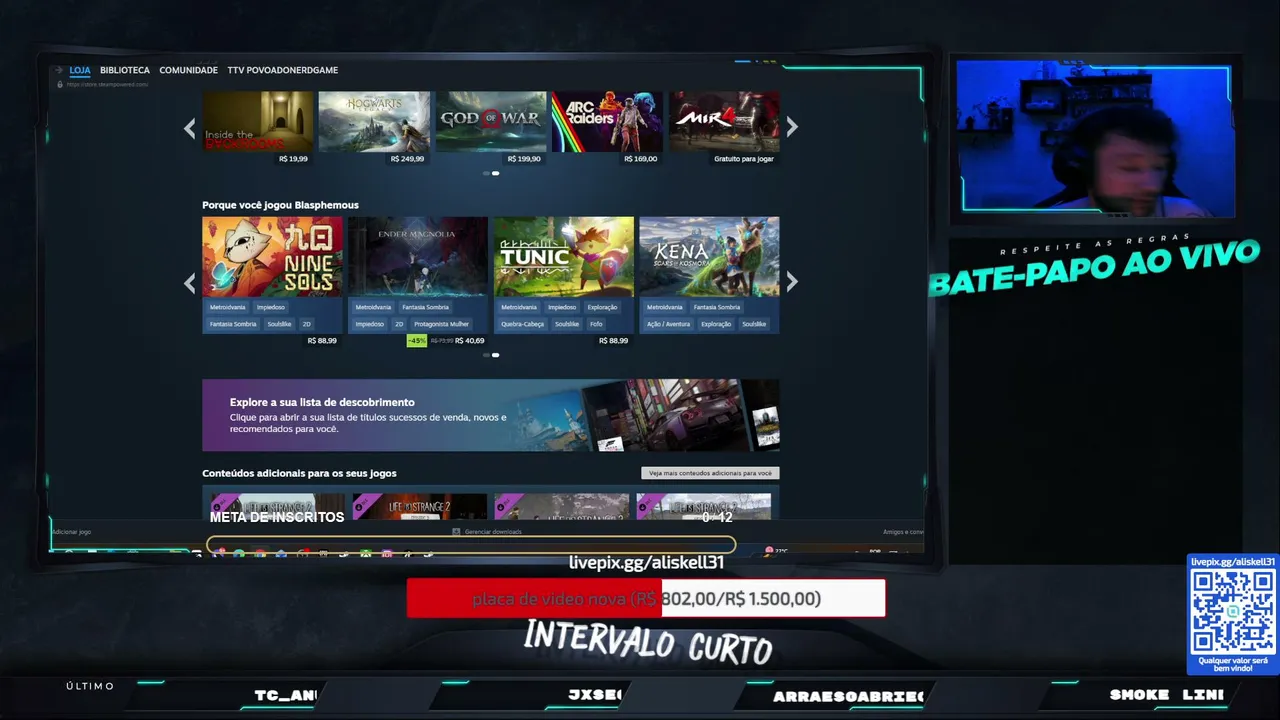Switch to the BIBLIOTECA tab
The width and height of the screenshot is (1280, 720).
[x=125, y=70]
